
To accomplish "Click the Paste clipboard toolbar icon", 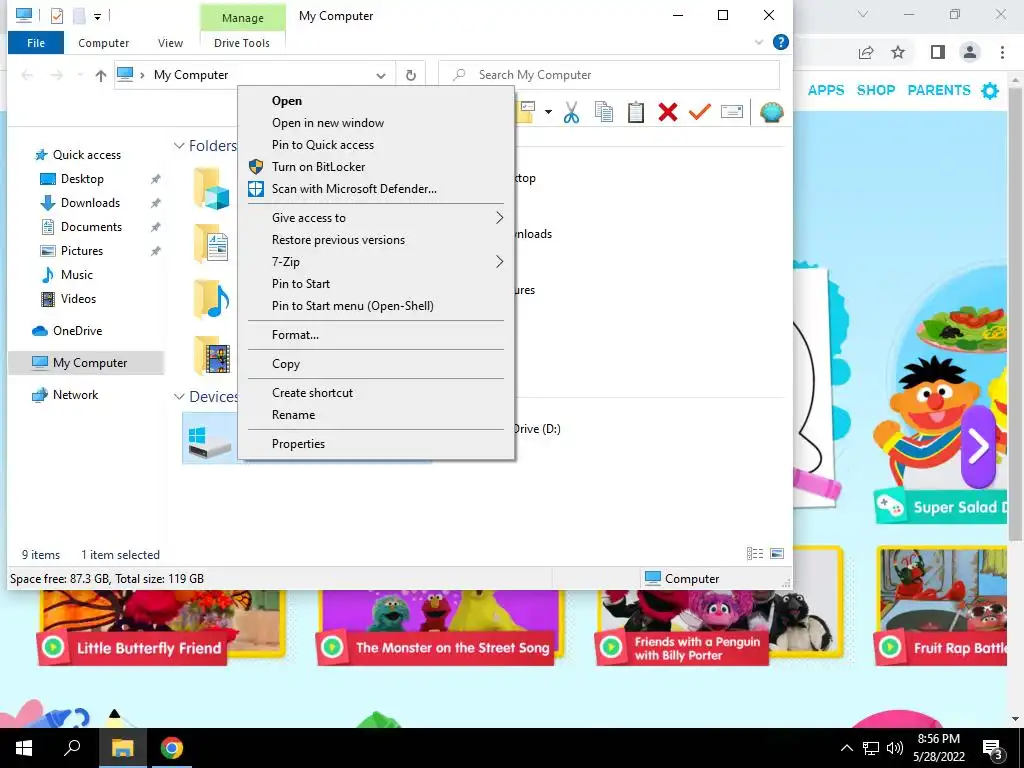I will click(x=635, y=112).
